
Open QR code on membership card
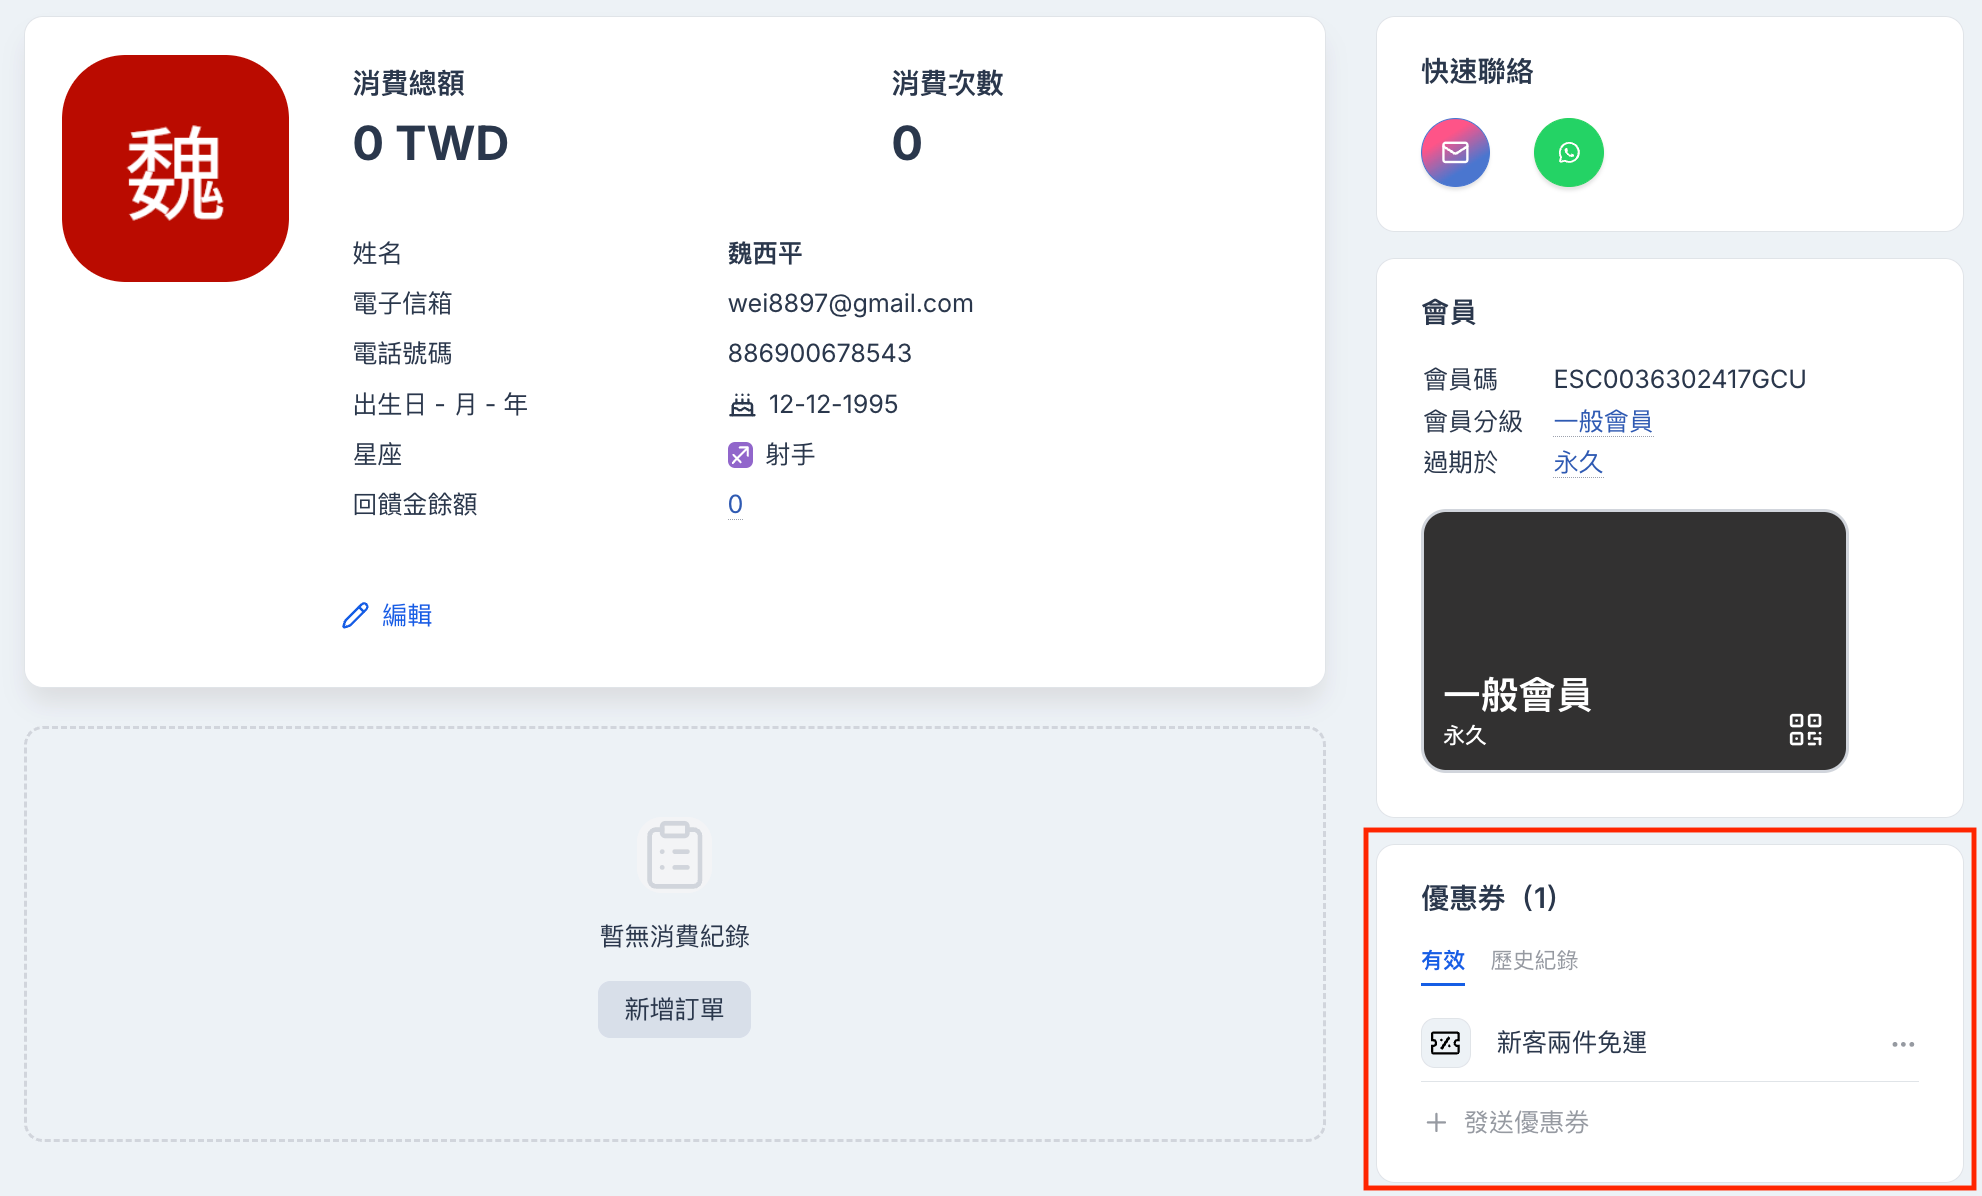(1805, 729)
